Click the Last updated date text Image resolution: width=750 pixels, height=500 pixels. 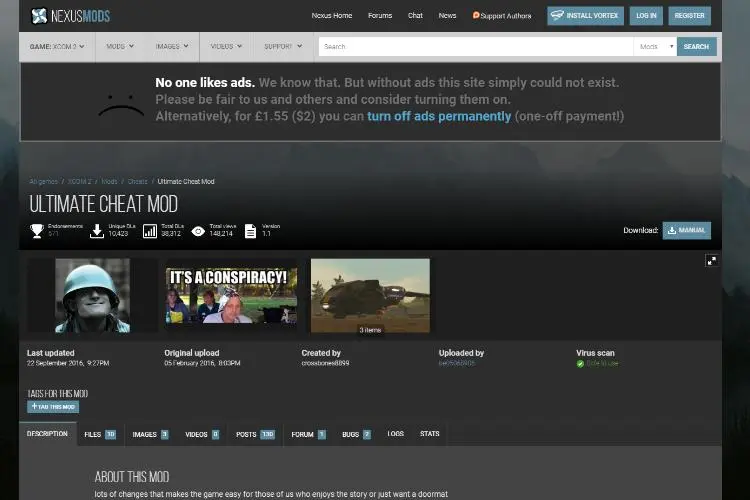(68, 363)
